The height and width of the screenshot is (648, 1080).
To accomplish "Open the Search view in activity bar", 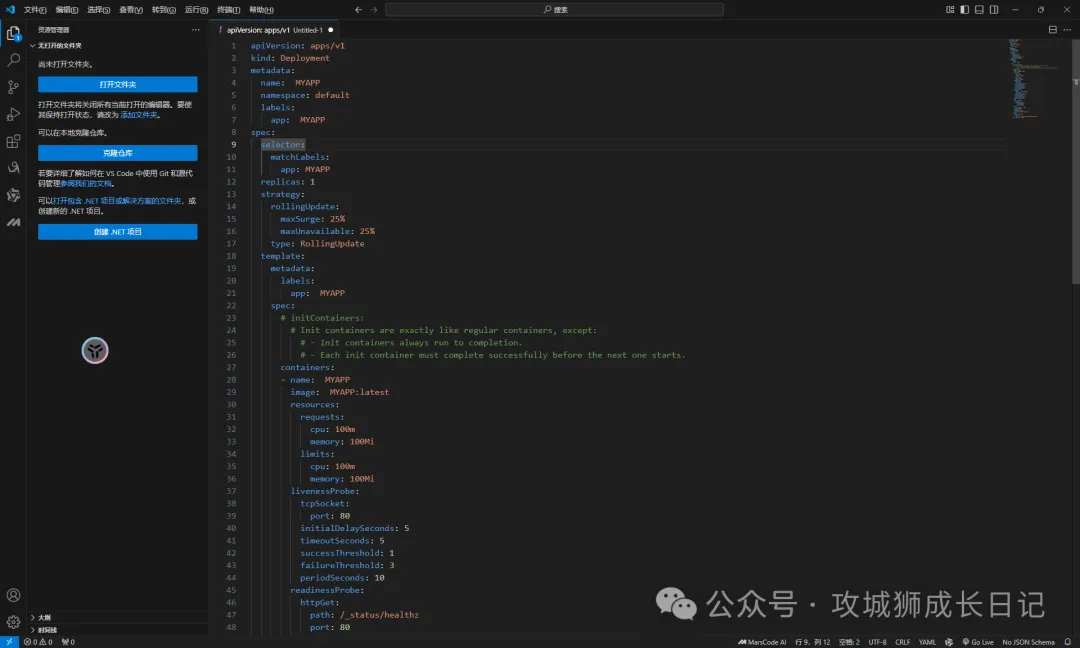I will pyautogui.click(x=13, y=60).
